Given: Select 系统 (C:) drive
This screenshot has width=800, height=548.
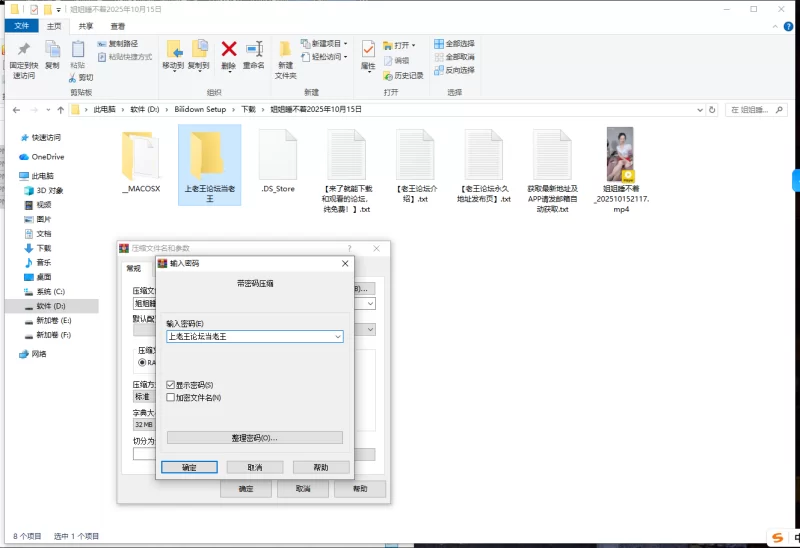Looking at the screenshot, I should point(45,291).
